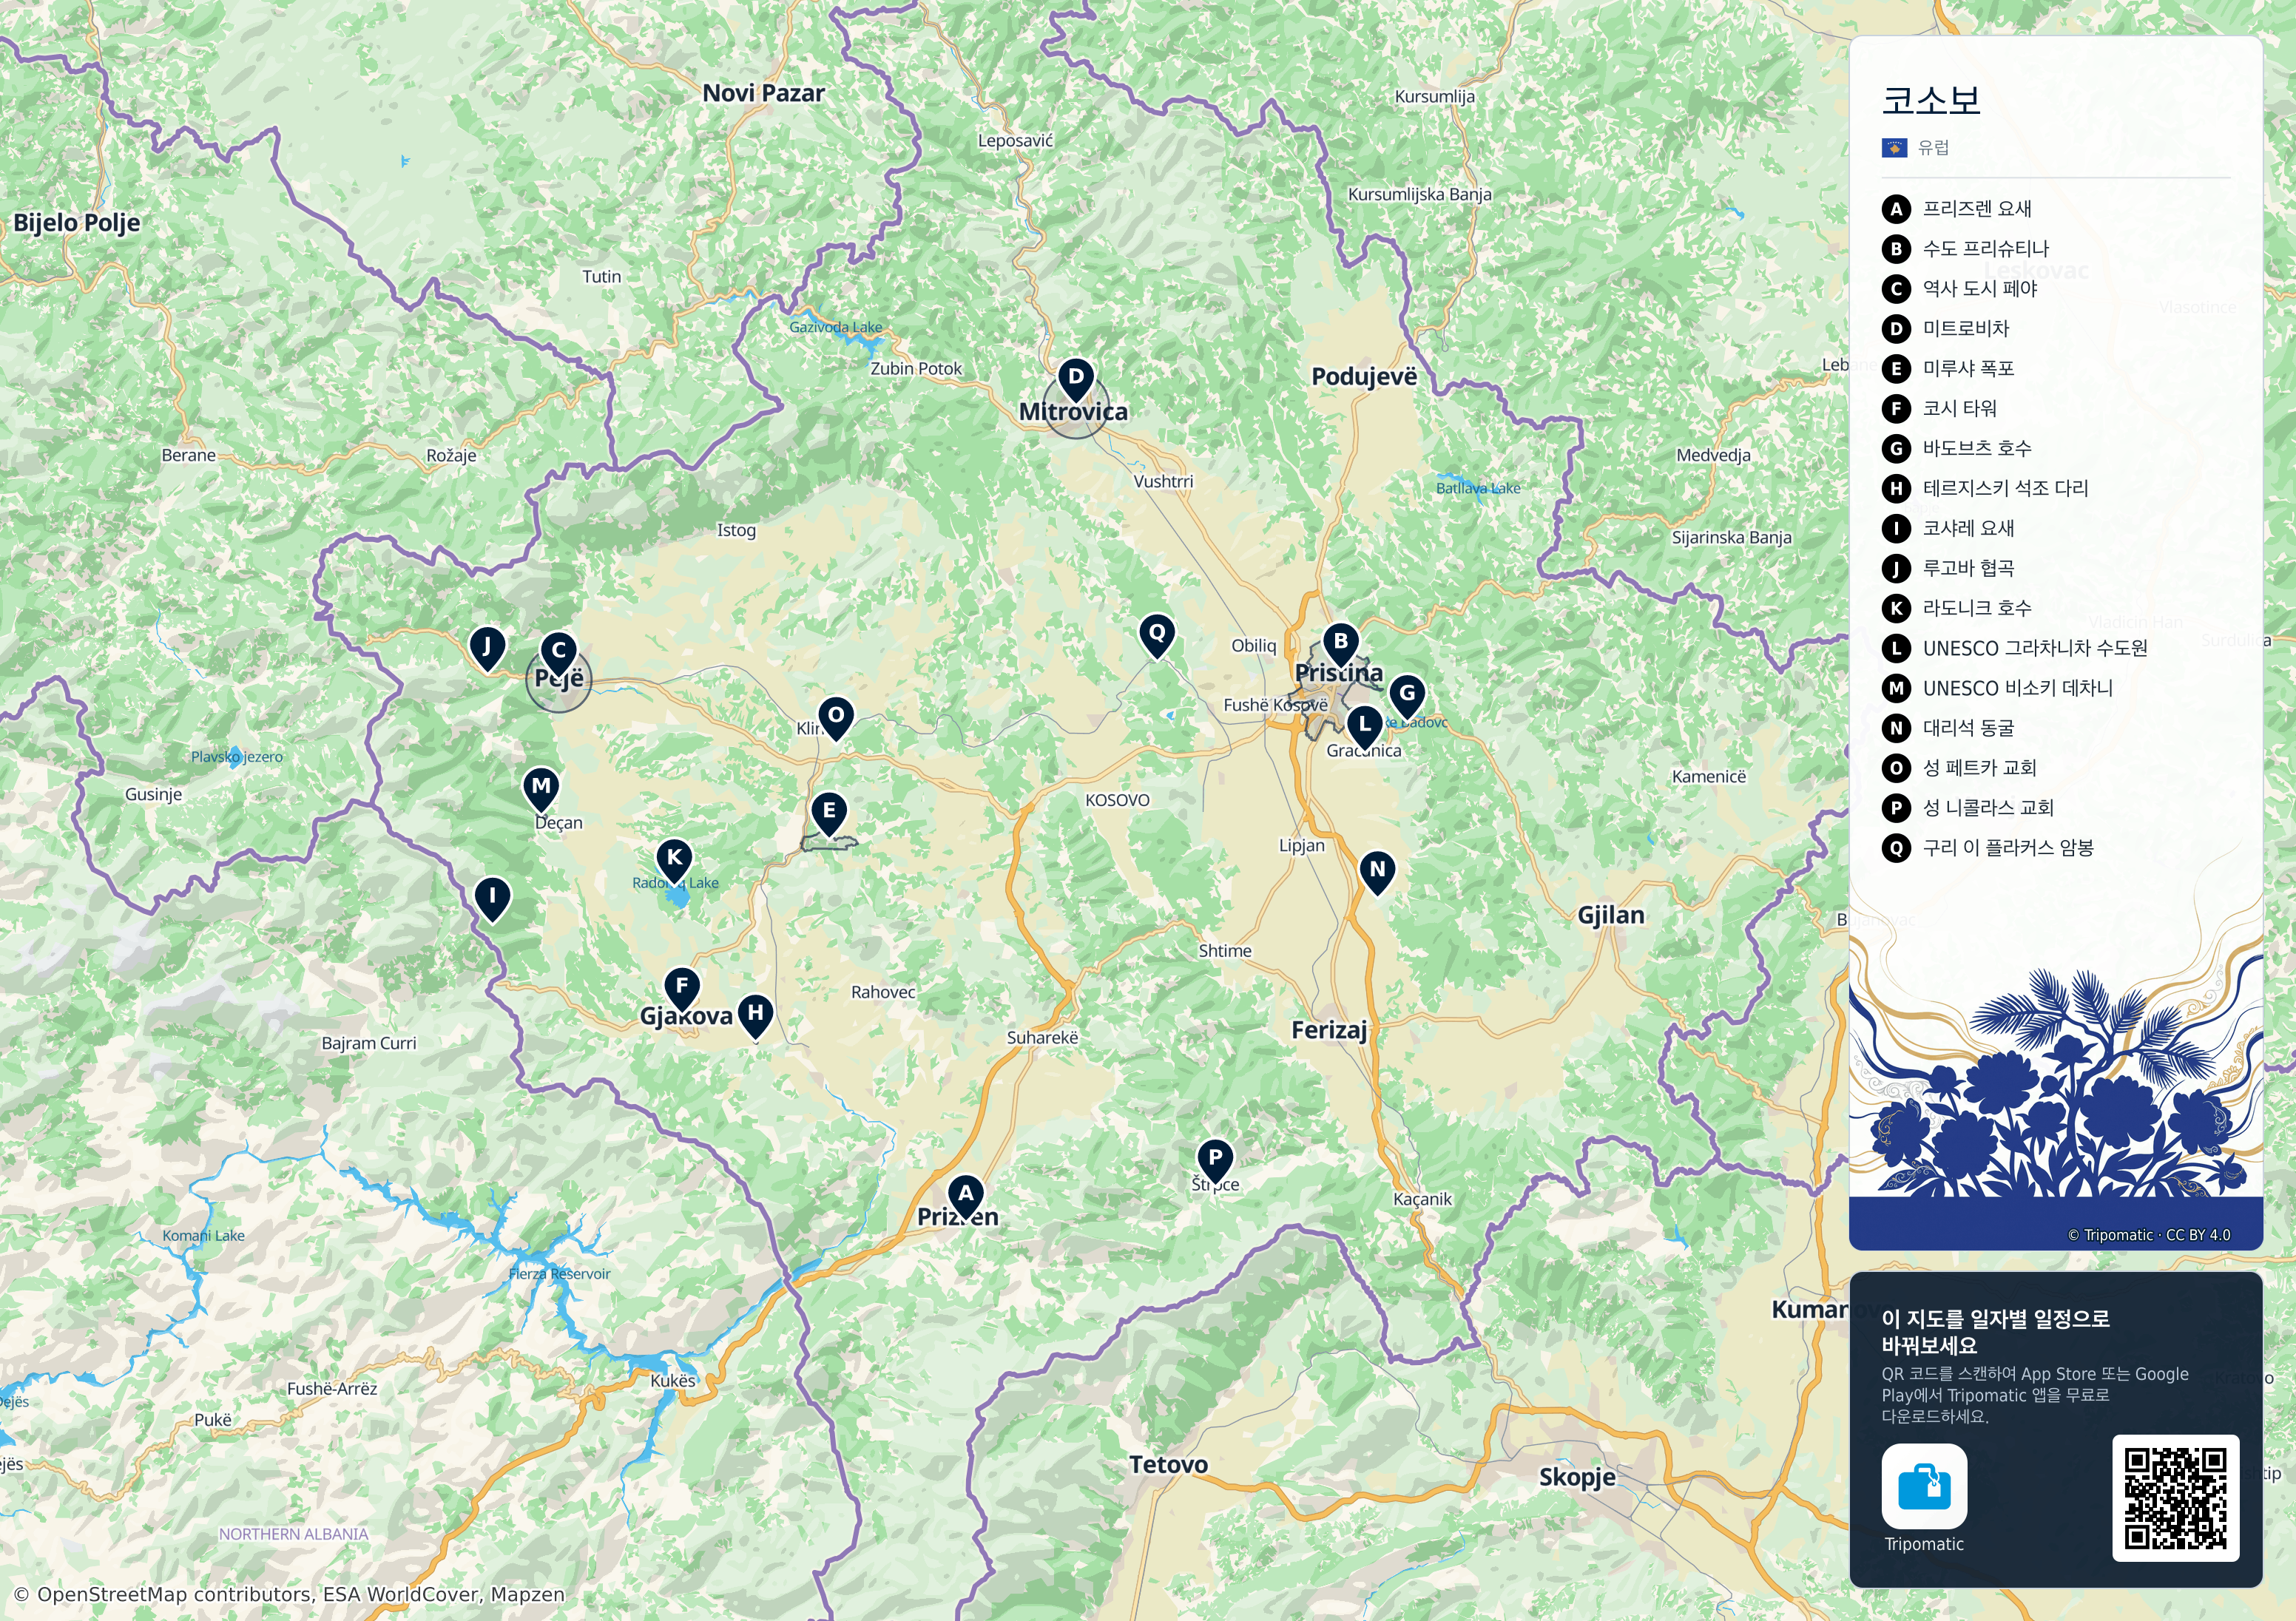Select map pin Q west of Obiliq

coord(1157,636)
